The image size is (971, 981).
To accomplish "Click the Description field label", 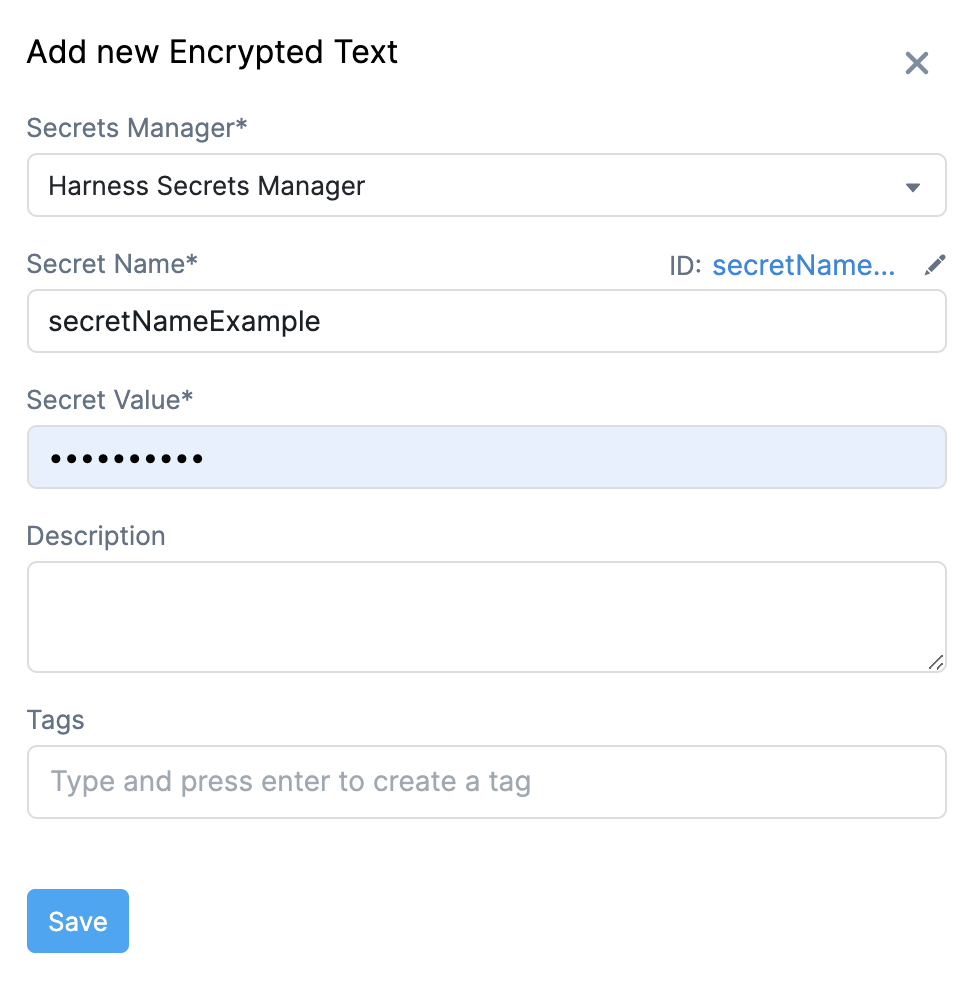I will coord(96,536).
